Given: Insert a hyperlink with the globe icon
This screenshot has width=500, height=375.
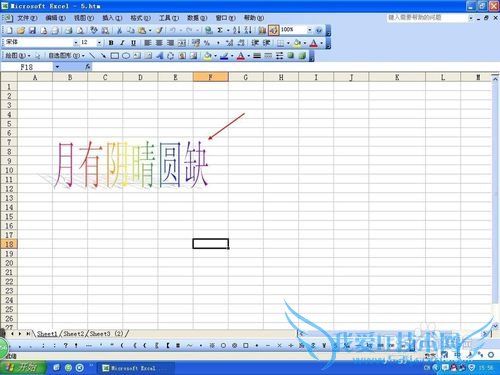Looking at the screenshot, I should click(x=209, y=30).
